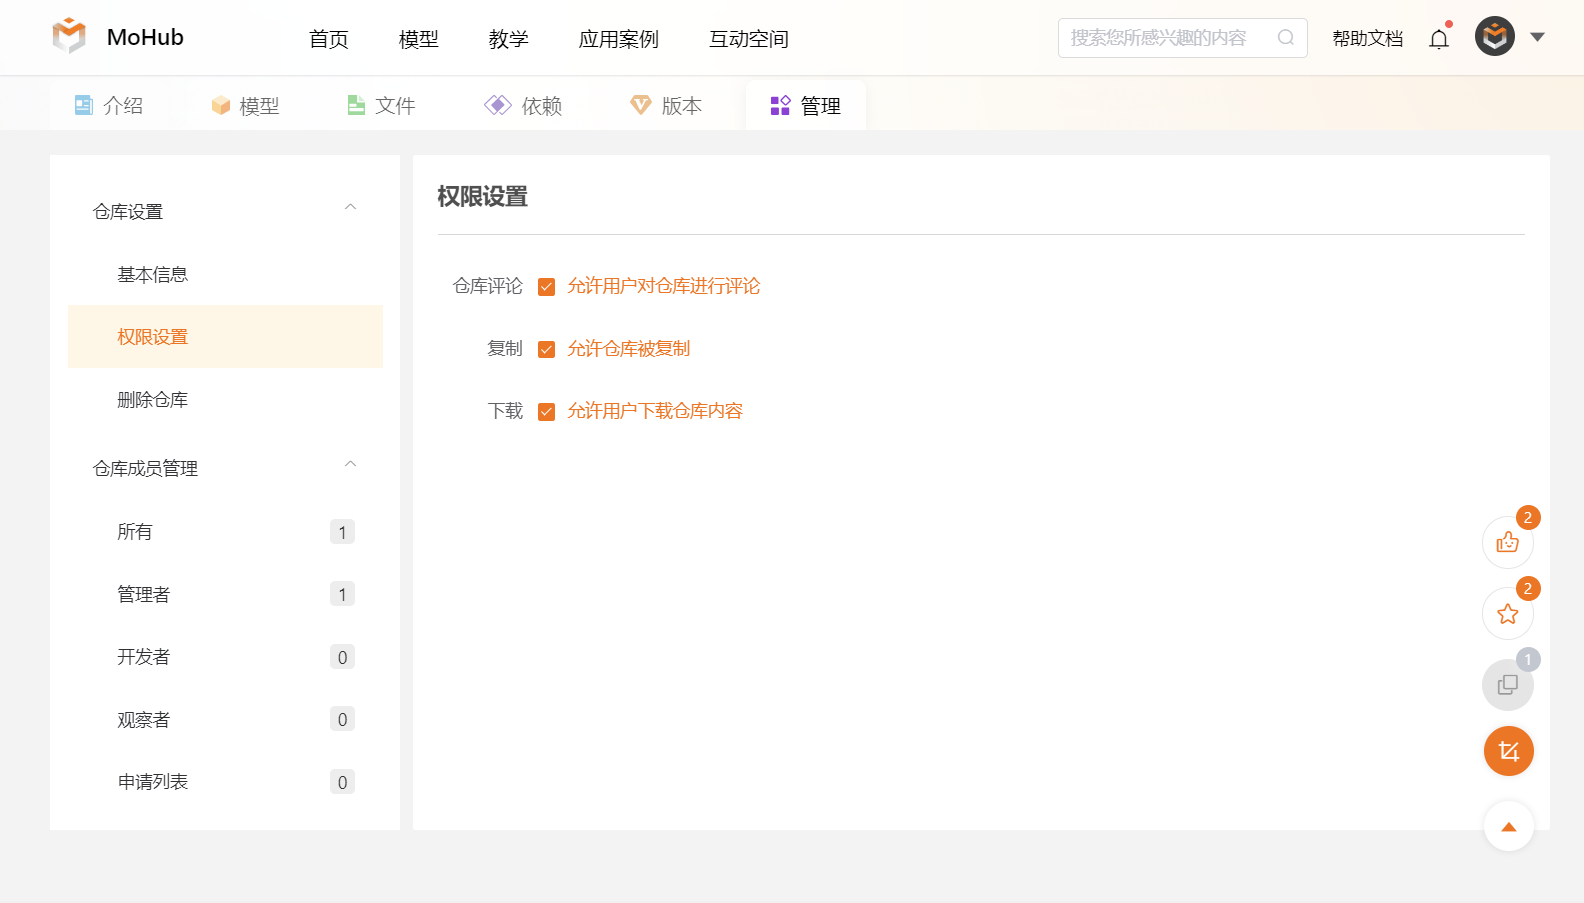Image resolution: width=1584 pixels, height=903 pixels.
Task: Click the star favorite button
Action: pyautogui.click(x=1508, y=613)
